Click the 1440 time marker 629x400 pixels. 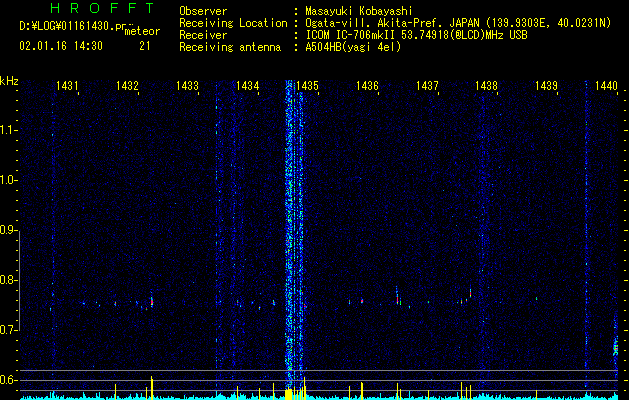606,86
